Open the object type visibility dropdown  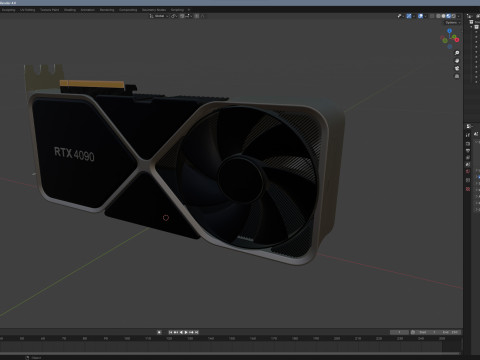(400, 16)
